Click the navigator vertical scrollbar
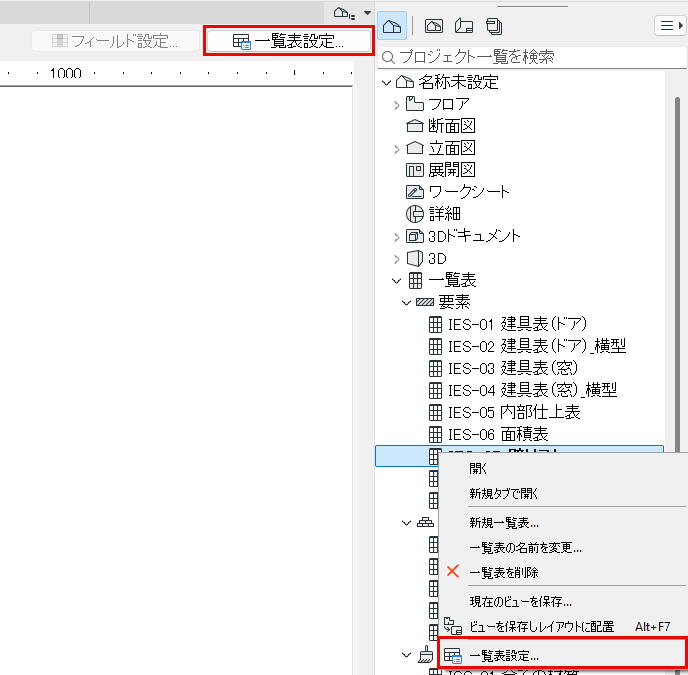Viewport: 688px width, 675px height. pyautogui.click(x=677, y=274)
